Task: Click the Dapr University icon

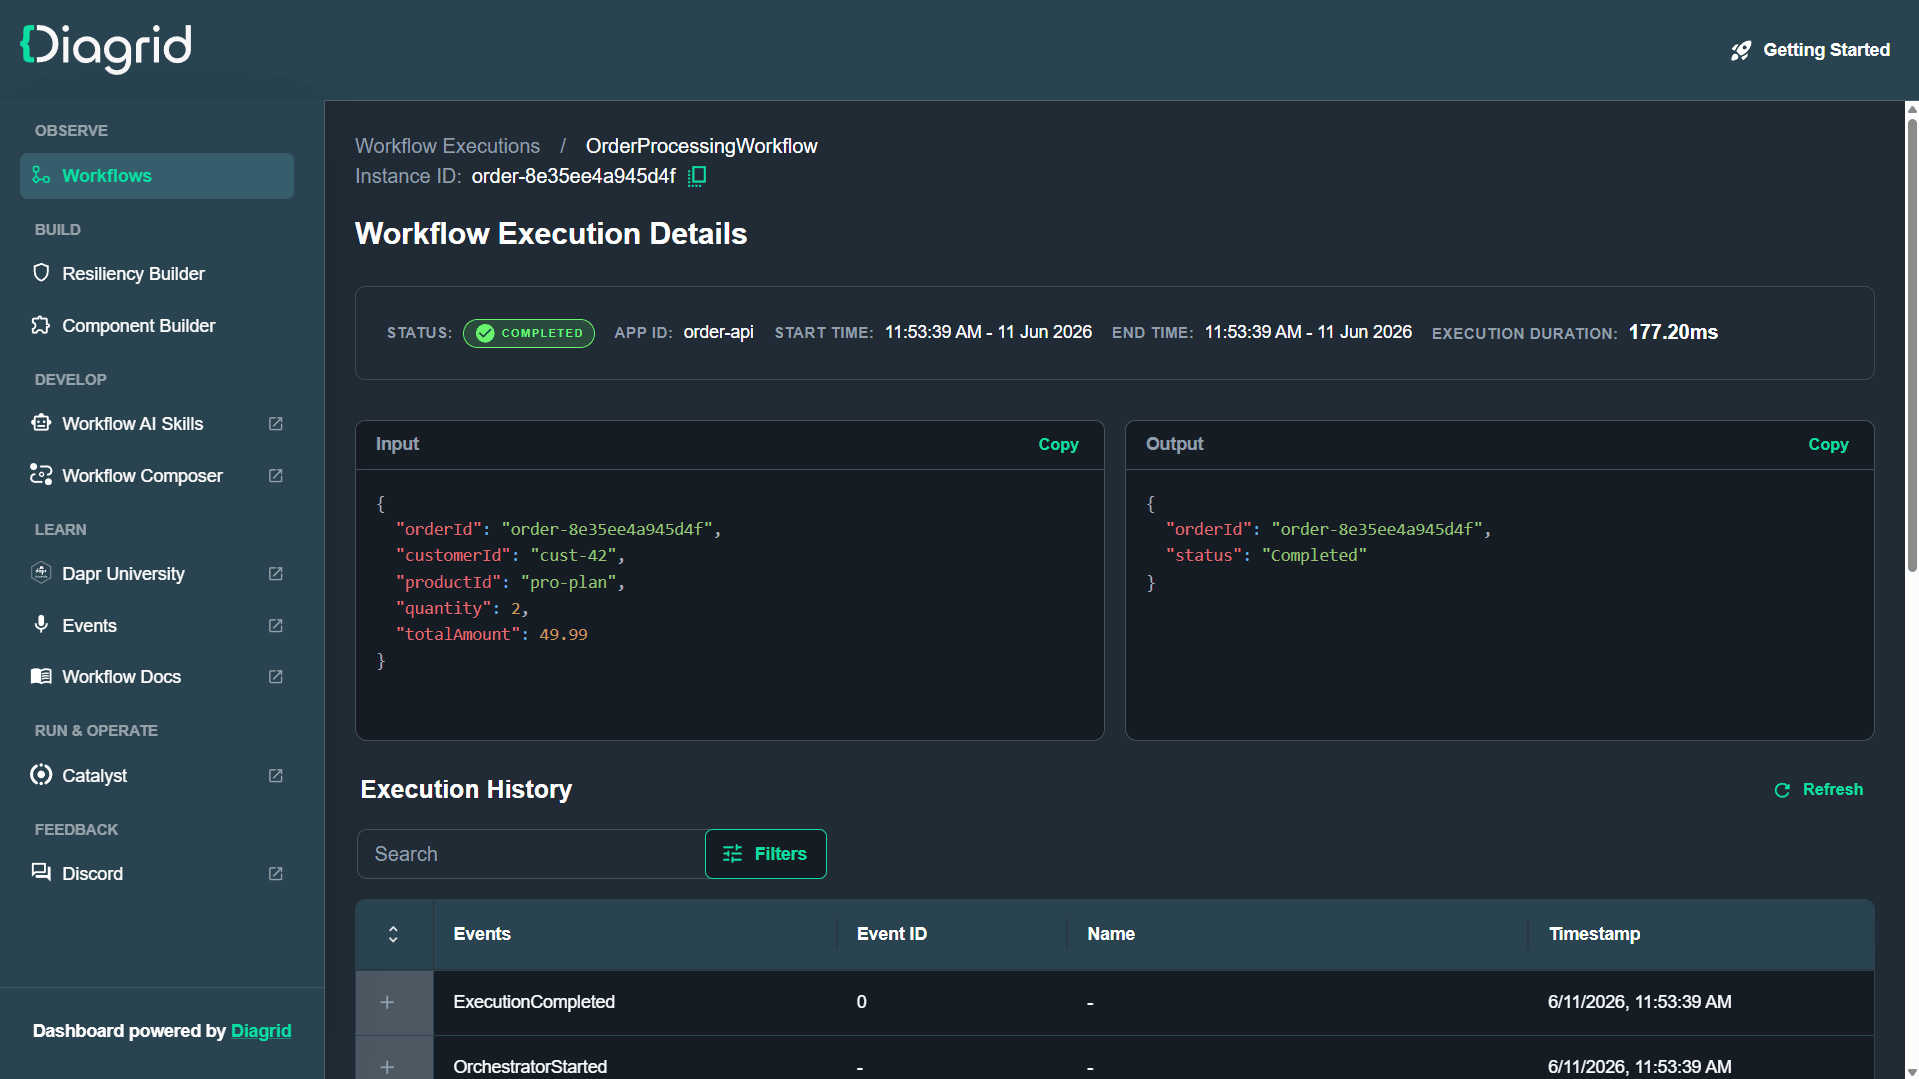Action: 41,573
